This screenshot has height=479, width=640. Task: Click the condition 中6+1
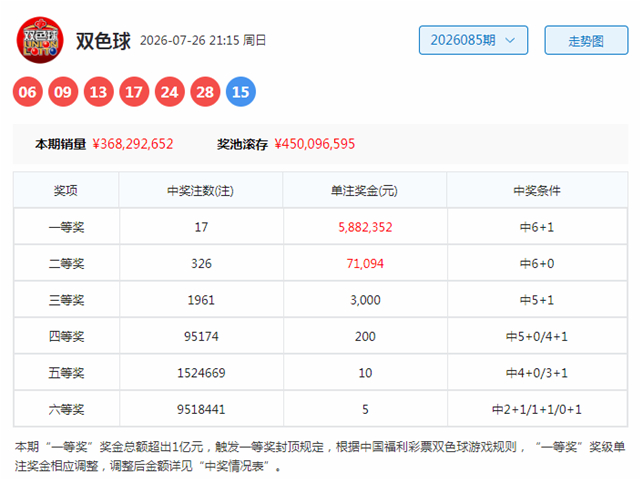click(537, 227)
